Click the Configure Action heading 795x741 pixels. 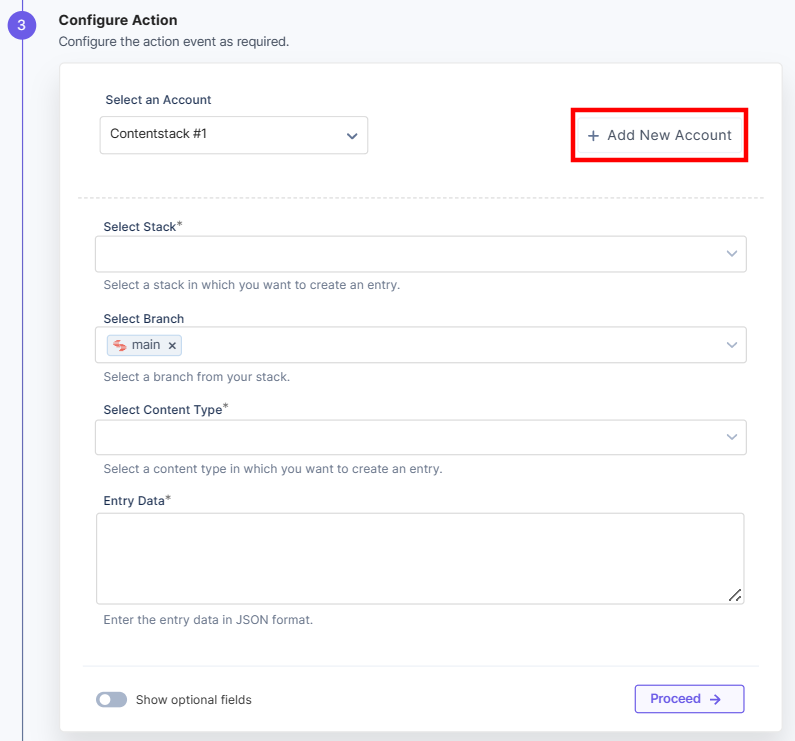118,20
